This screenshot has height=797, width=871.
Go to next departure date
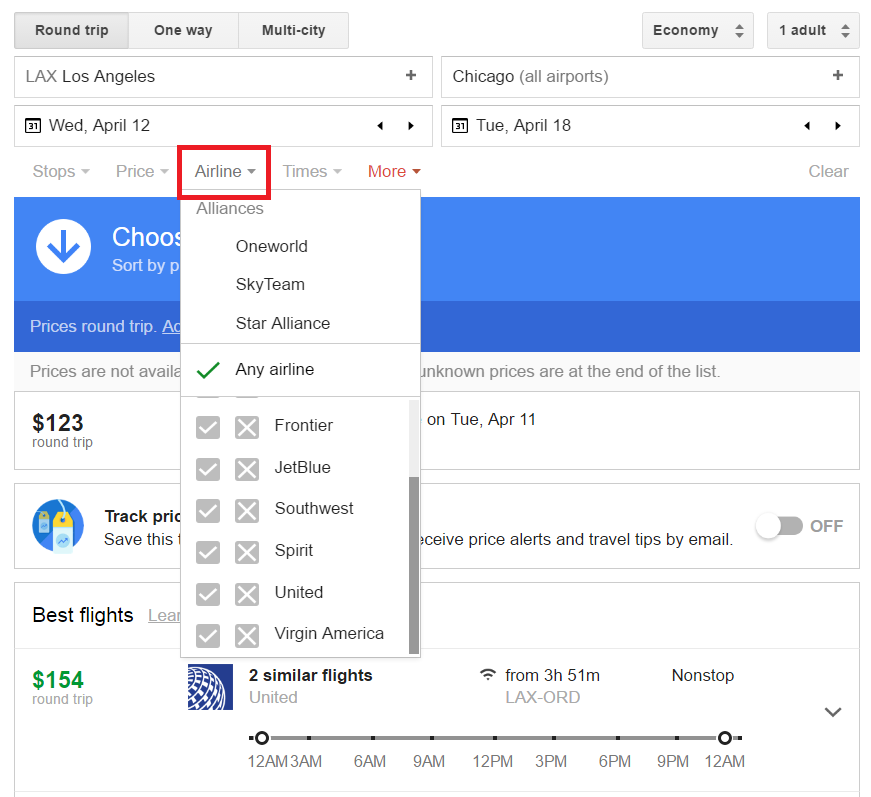pyautogui.click(x=411, y=126)
